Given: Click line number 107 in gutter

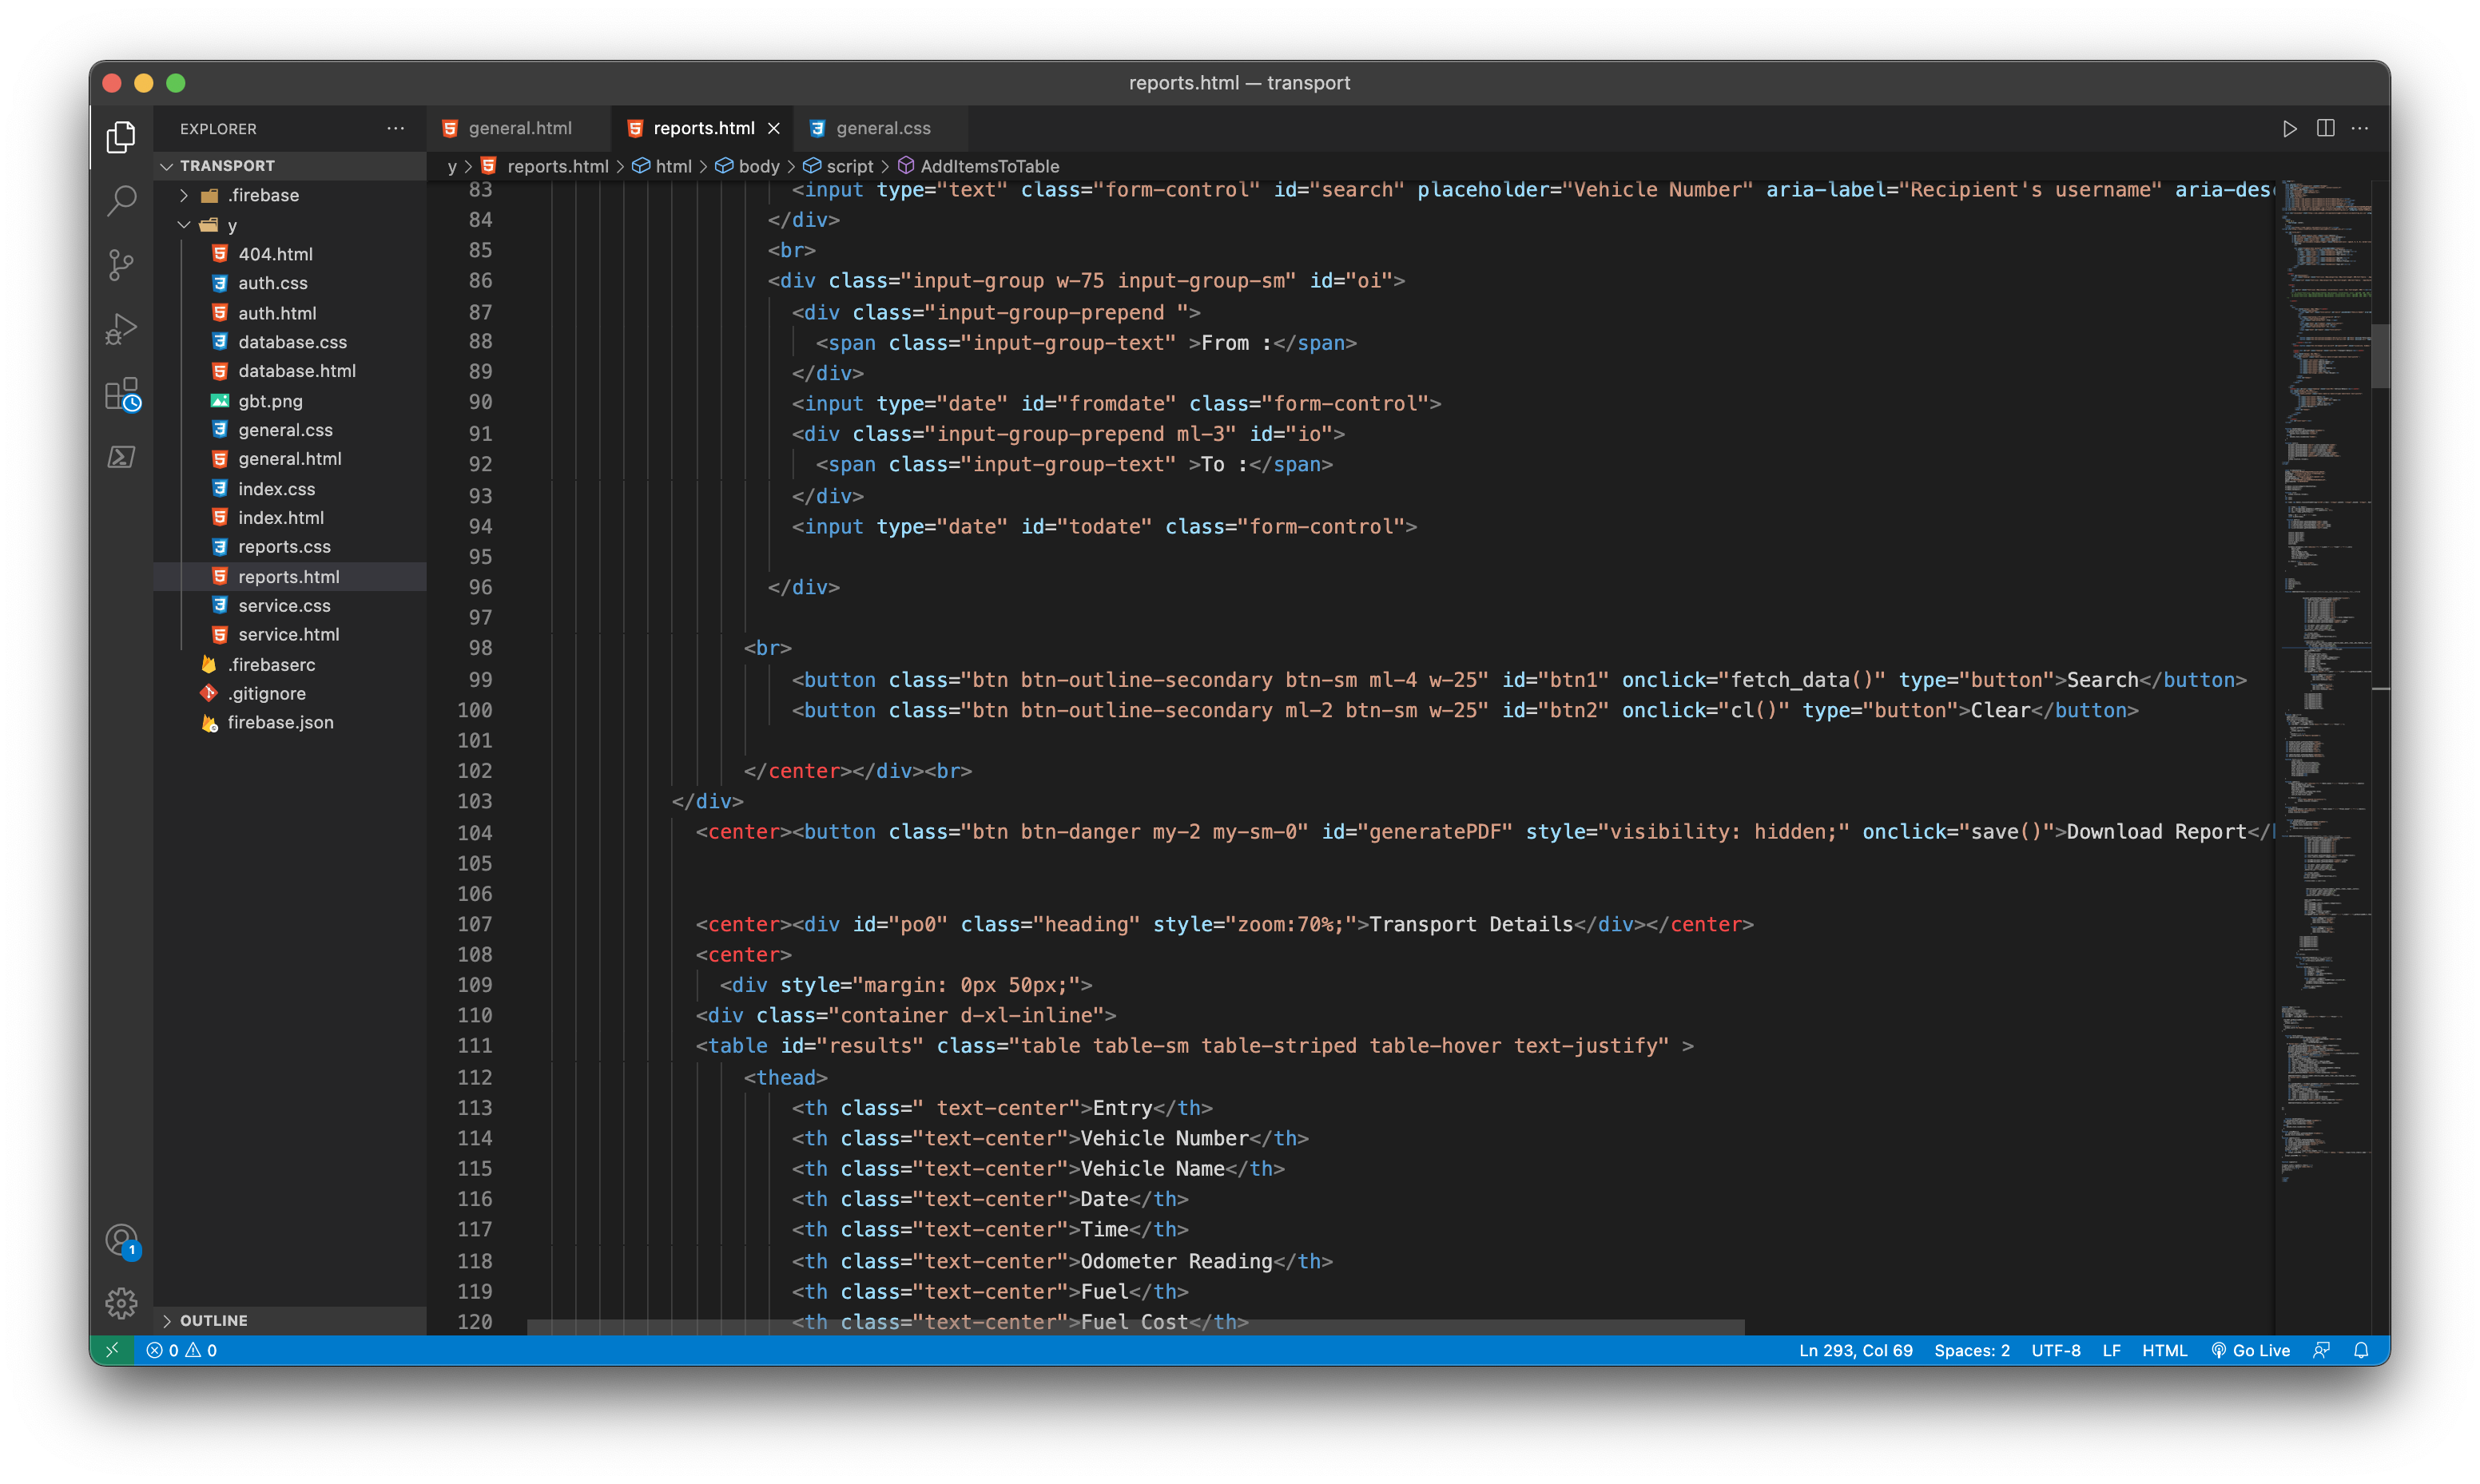Looking at the screenshot, I should click(x=475, y=924).
